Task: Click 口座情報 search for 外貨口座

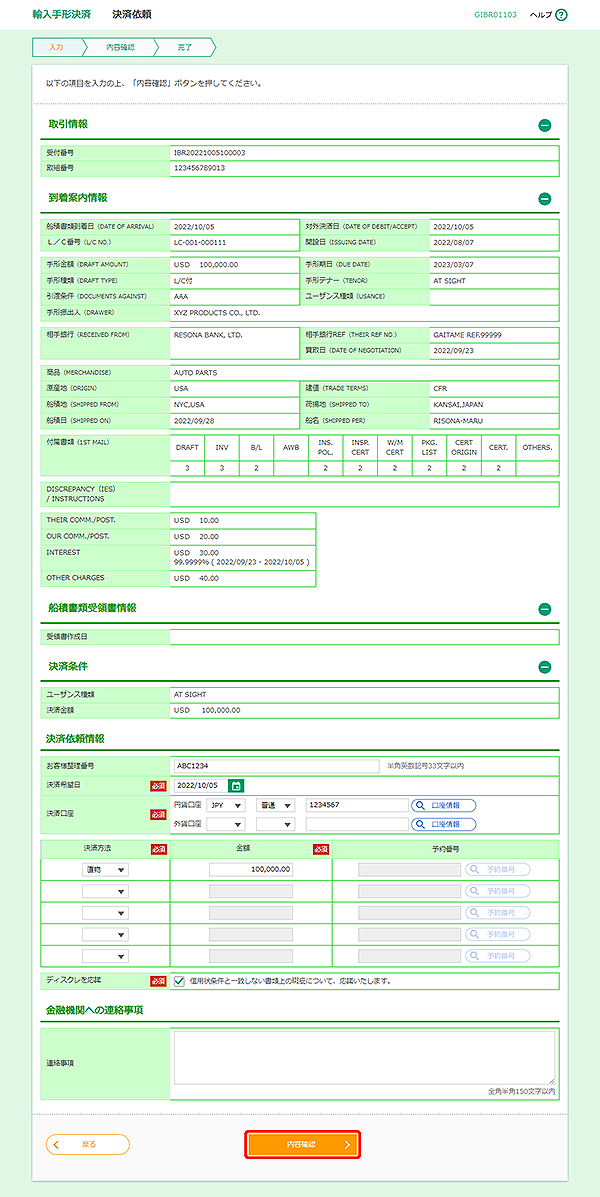Action: [x=444, y=824]
